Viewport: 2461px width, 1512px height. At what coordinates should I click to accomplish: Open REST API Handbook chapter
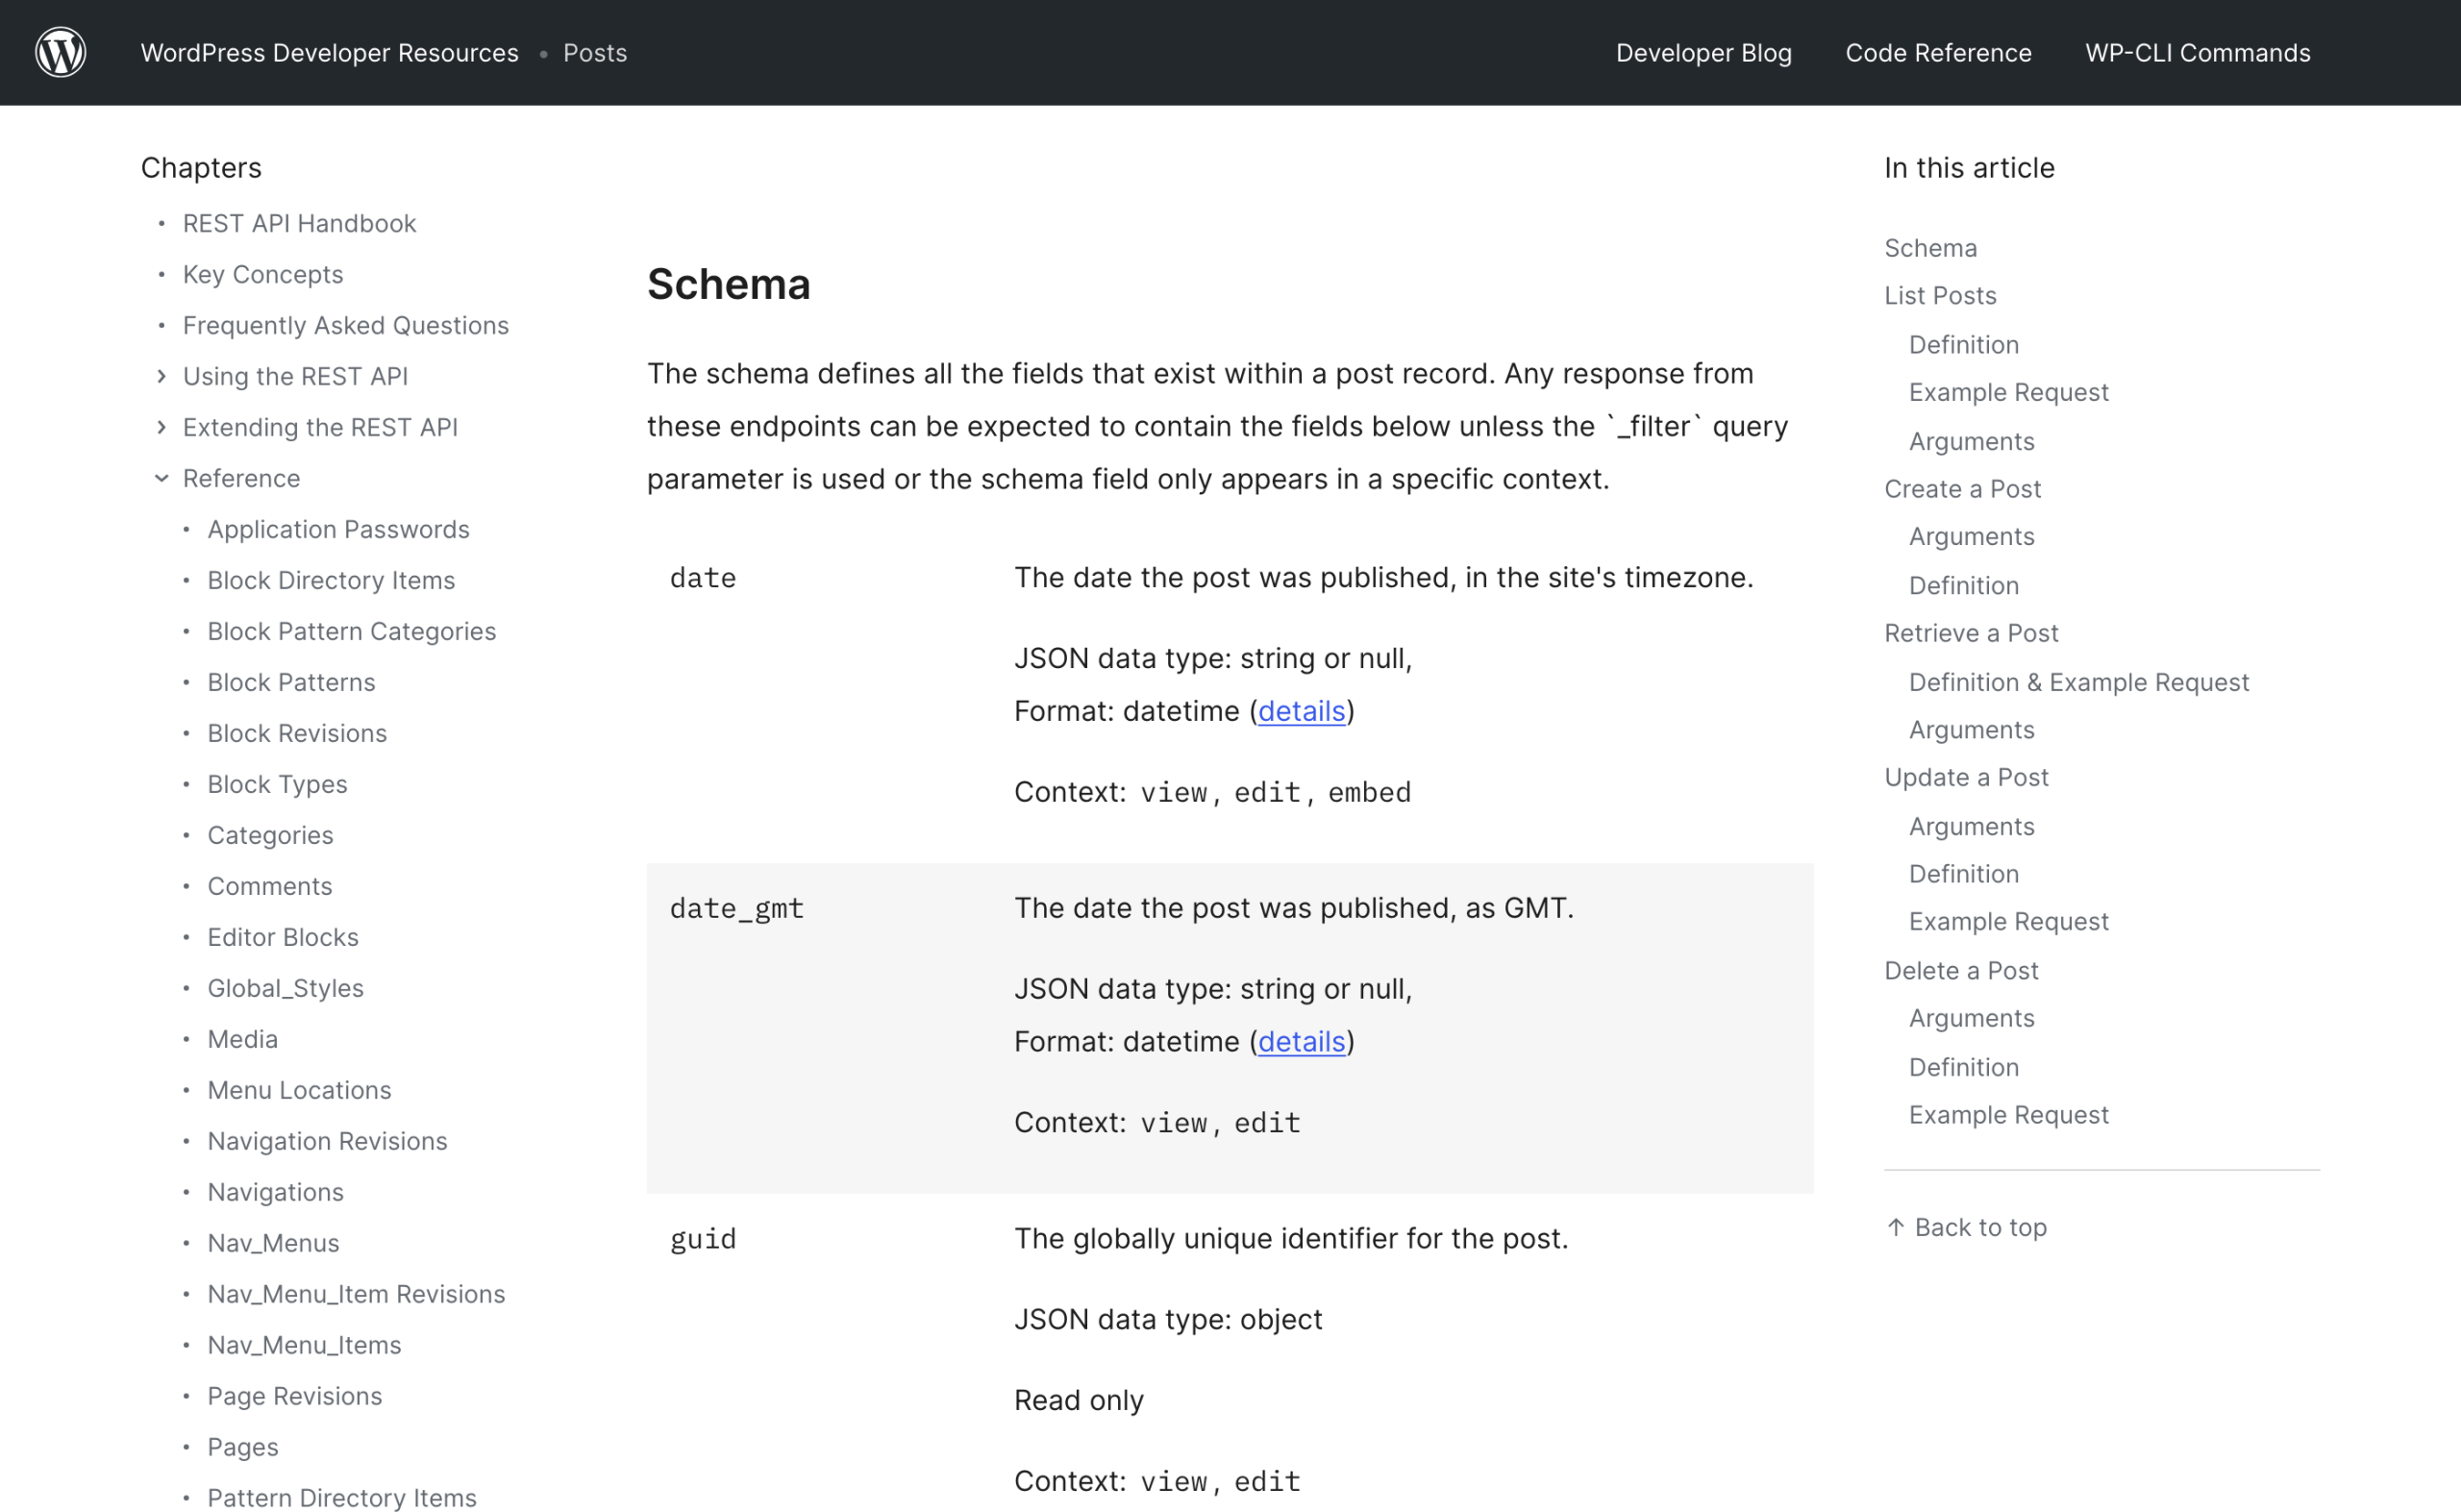(299, 223)
